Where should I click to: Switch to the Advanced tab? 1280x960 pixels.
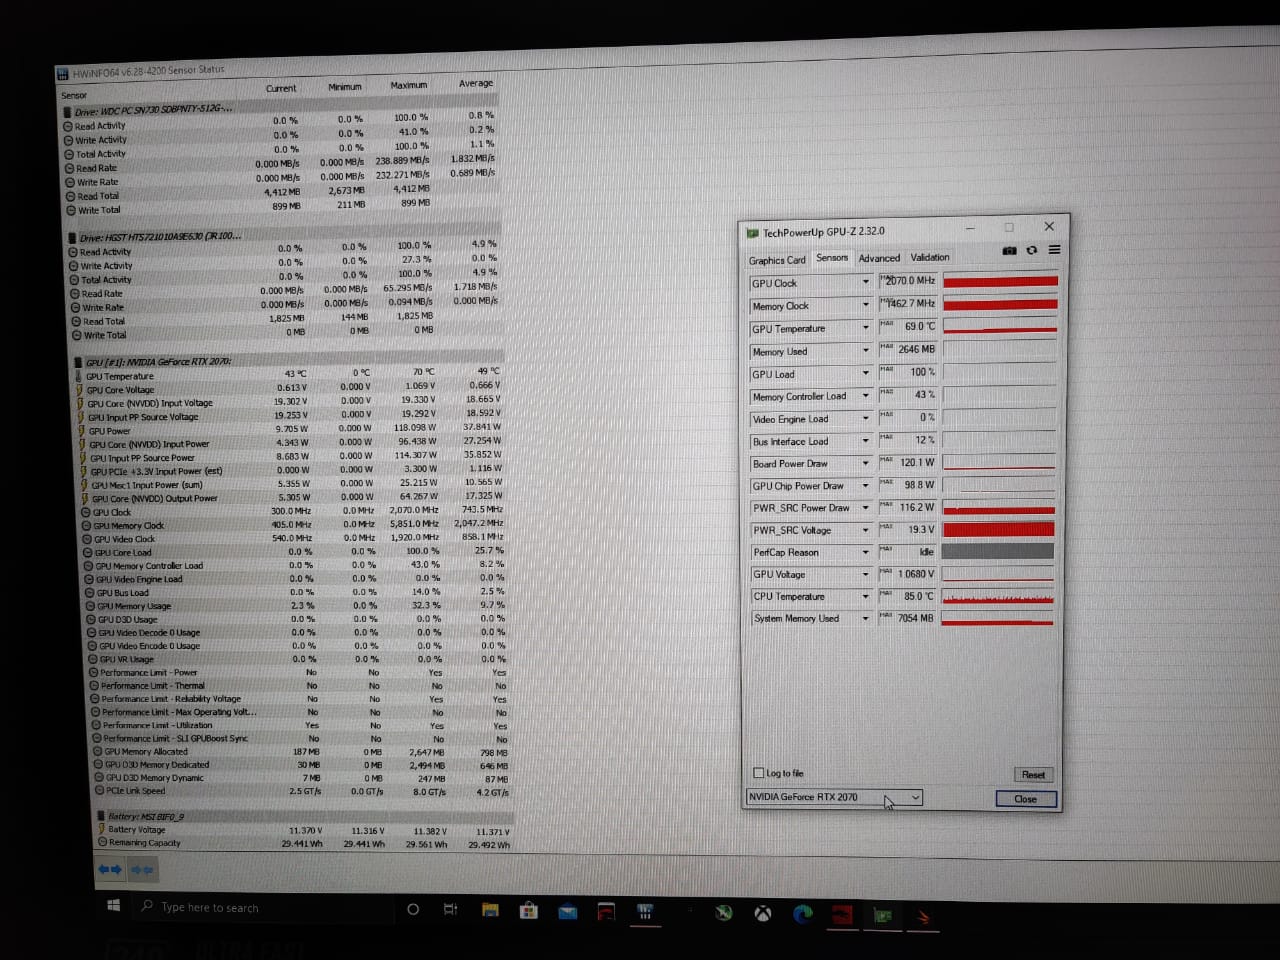tap(879, 258)
